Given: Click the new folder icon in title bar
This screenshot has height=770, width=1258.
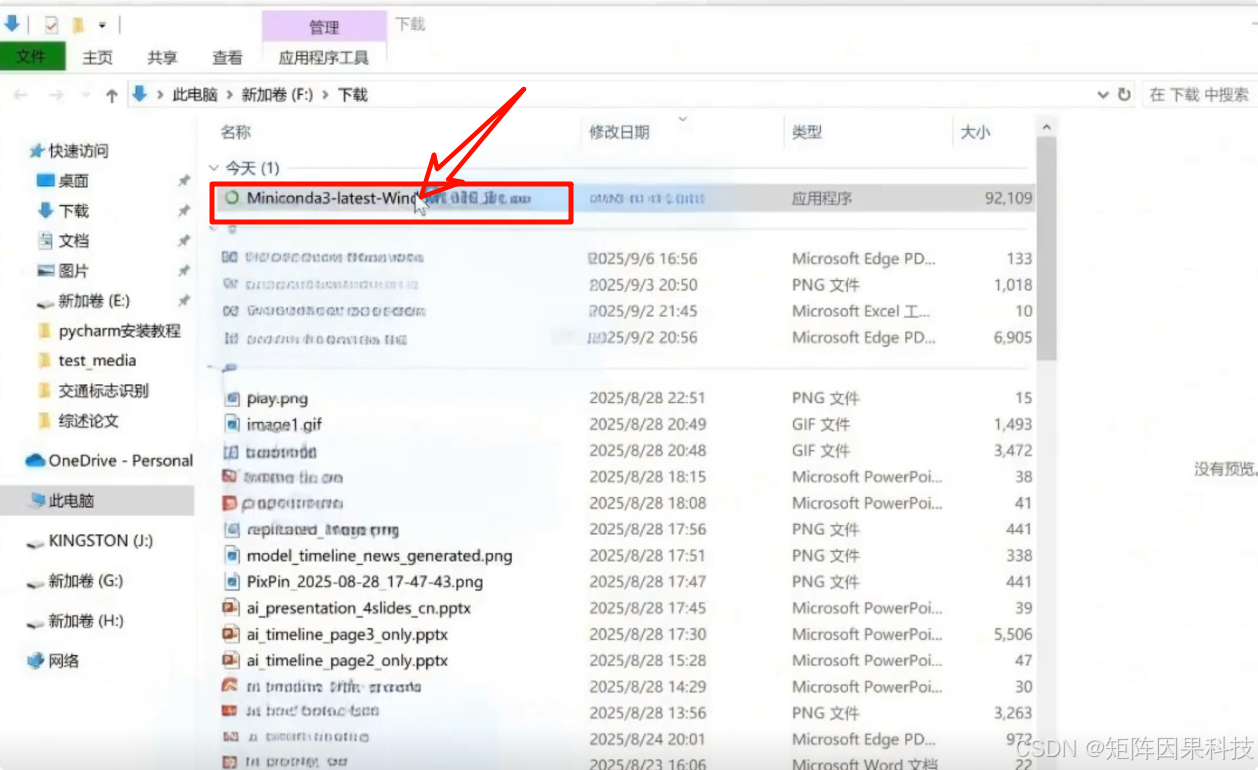Looking at the screenshot, I should (x=77, y=24).
